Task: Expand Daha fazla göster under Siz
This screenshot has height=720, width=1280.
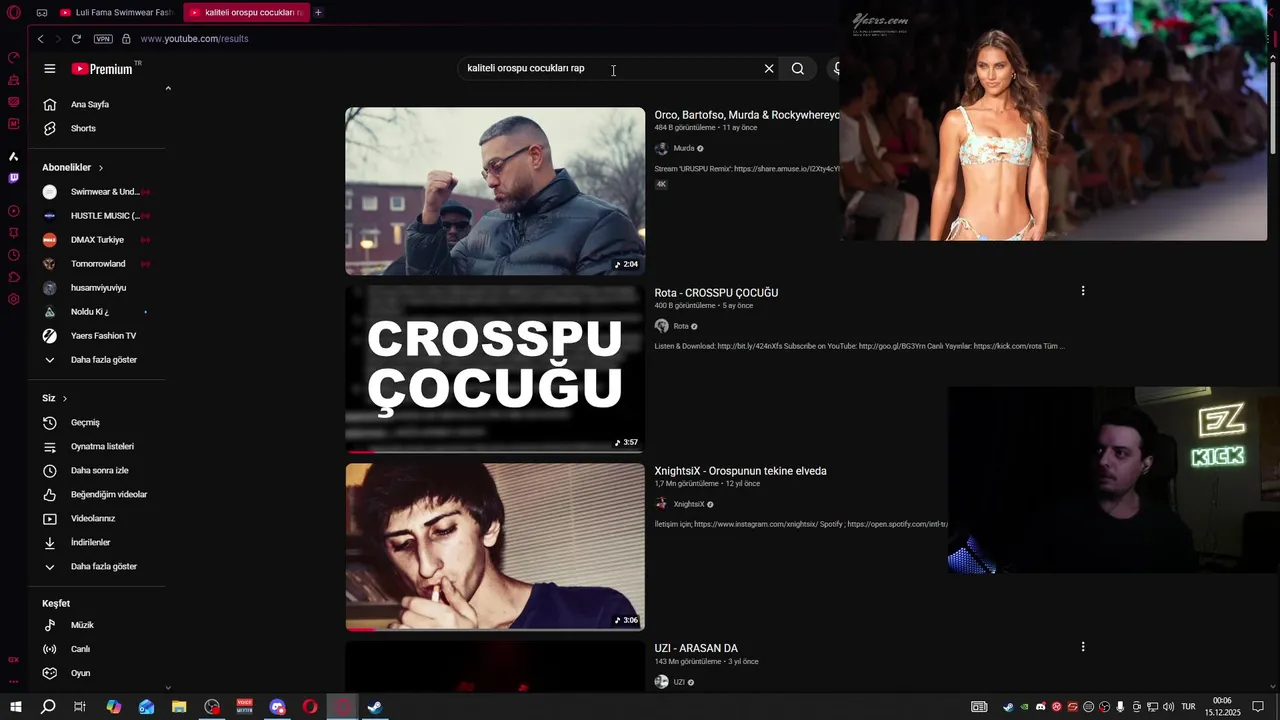Action: point(98,567)
